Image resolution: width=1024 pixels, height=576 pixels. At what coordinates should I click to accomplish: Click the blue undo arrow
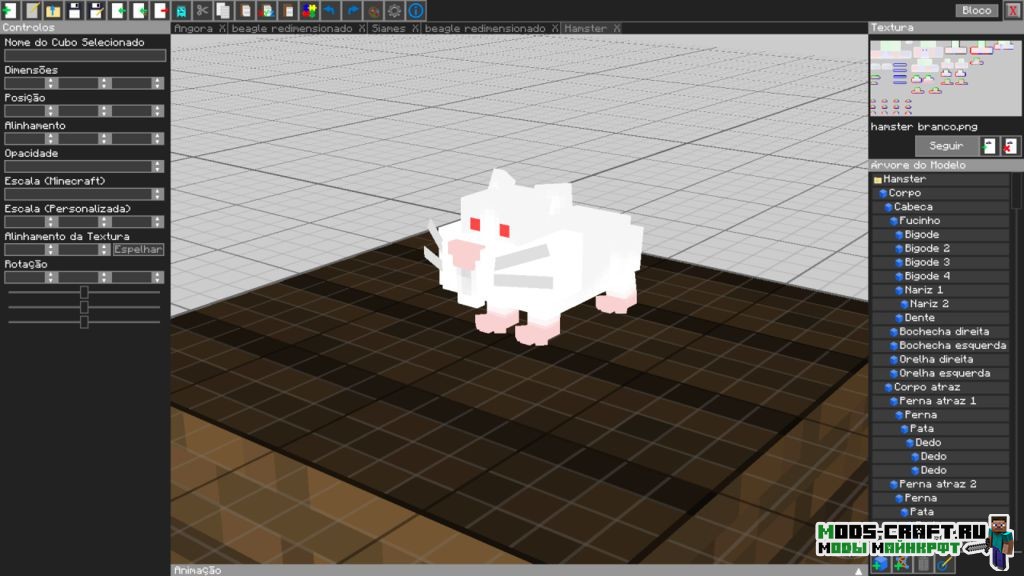pos(331,10)
